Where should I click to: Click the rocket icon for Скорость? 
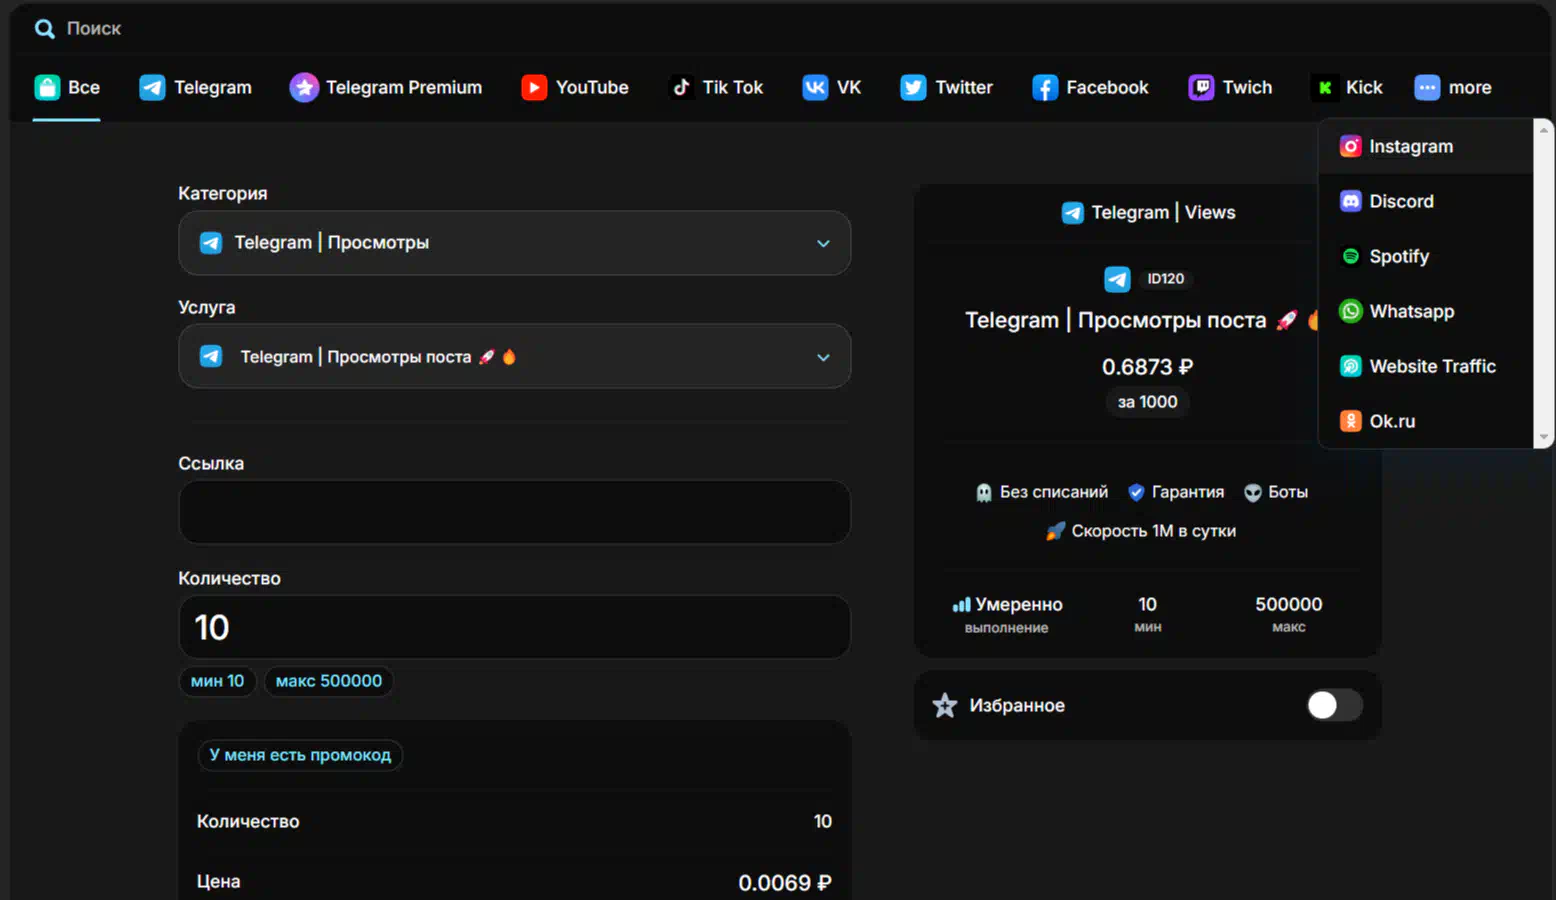pyautogui.click(x=1055, y=531)
